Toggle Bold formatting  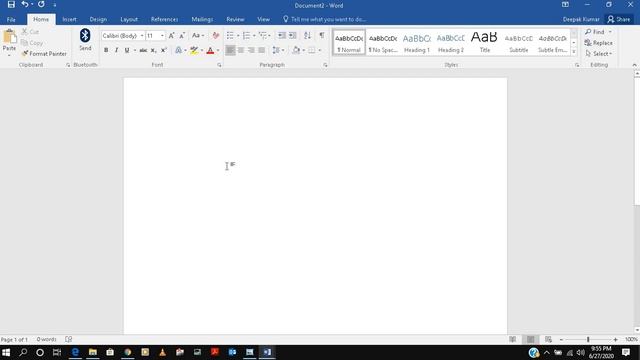click(x=106, y=50)
